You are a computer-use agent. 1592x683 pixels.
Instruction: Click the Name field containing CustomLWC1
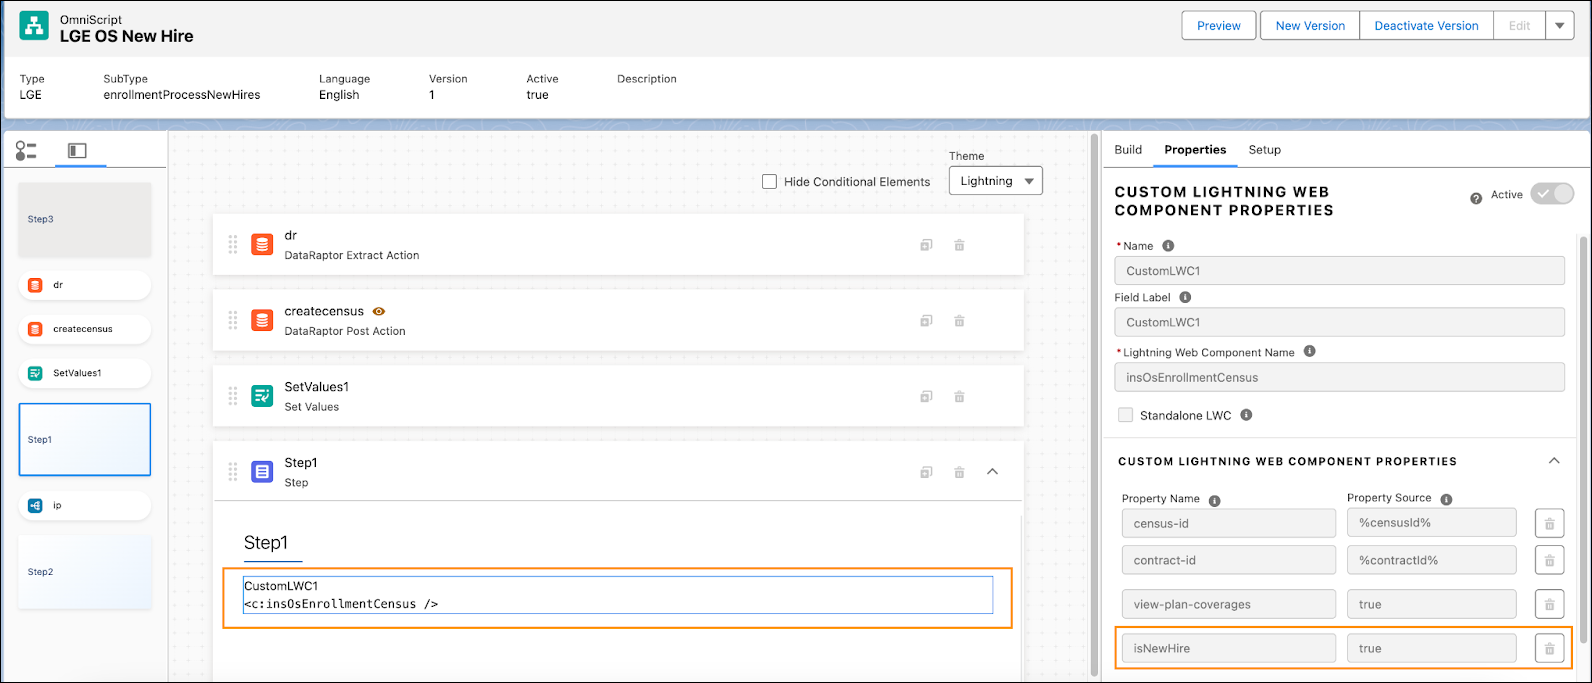(1339, 271)
